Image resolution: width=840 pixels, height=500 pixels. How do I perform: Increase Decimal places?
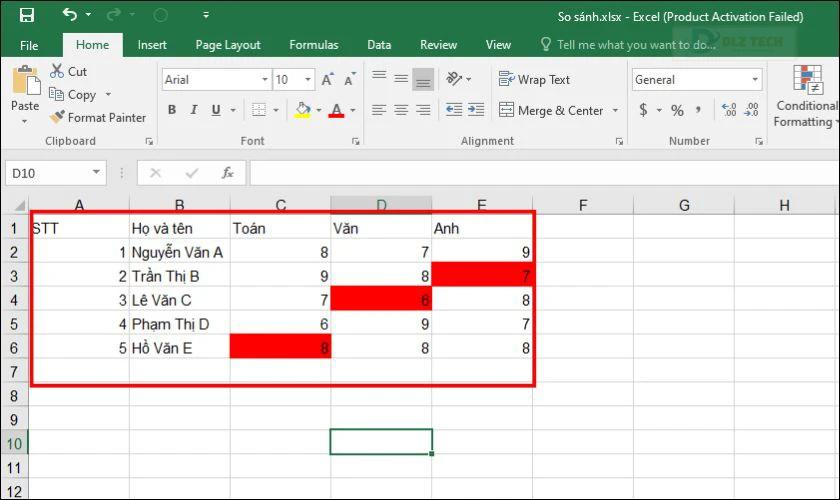pyautogui.click(x=729, y=110)
